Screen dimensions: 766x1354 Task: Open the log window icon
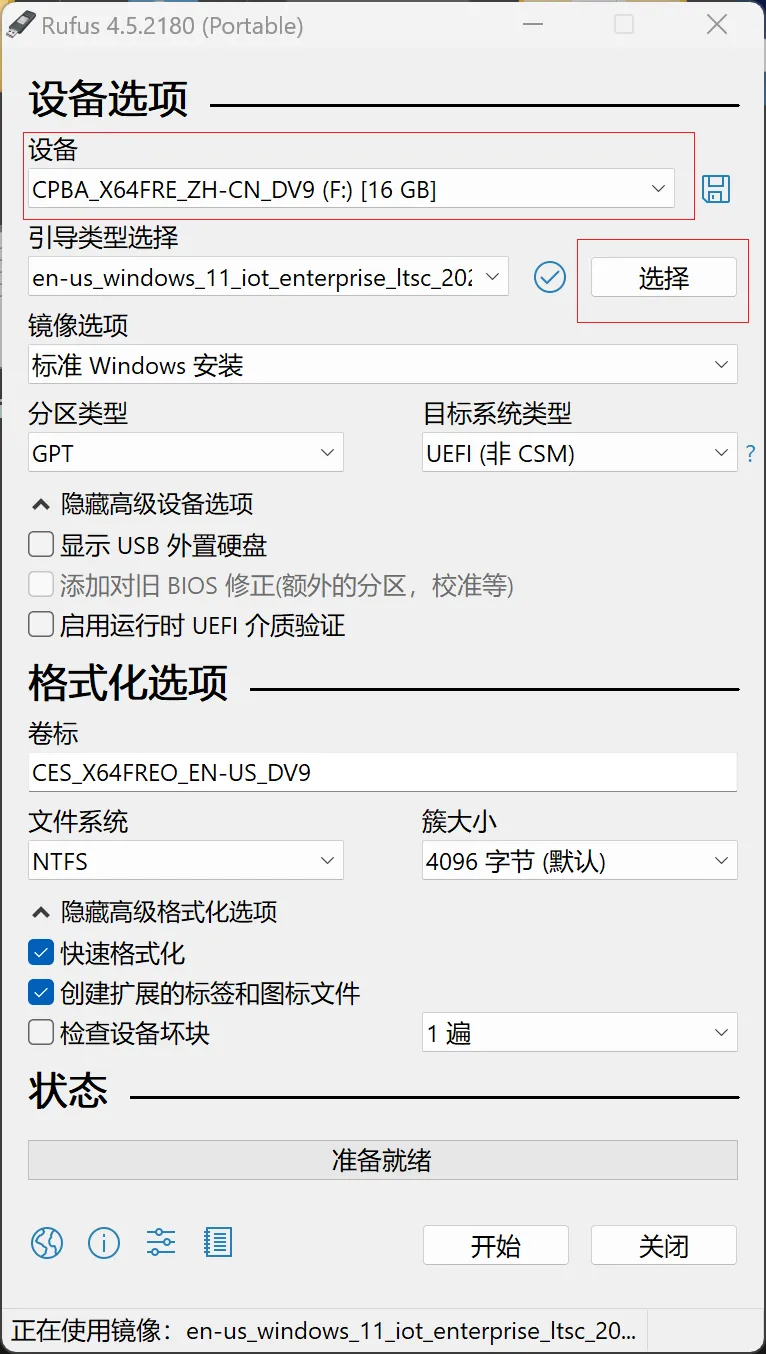click(217, 1242)
